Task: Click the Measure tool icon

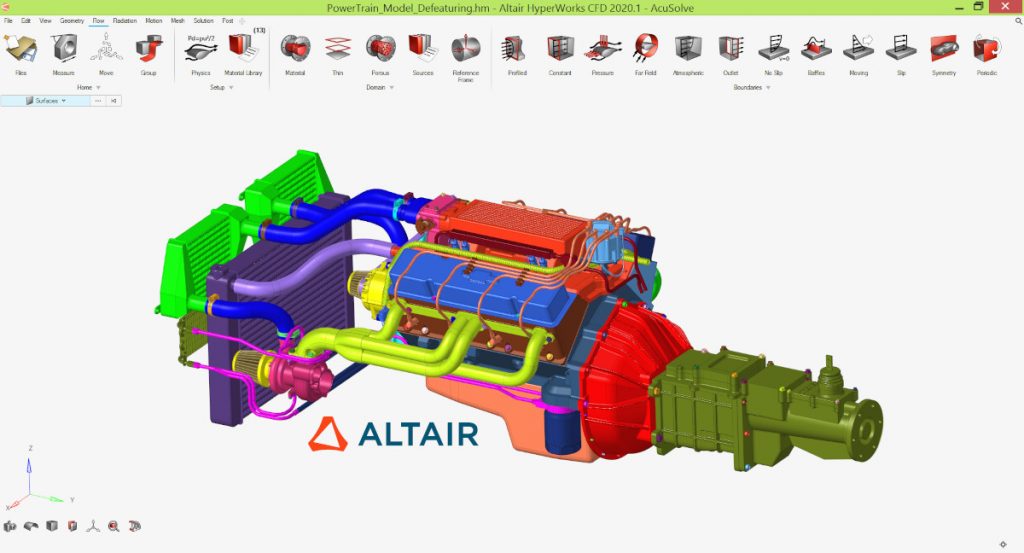Action: [63, 50]
